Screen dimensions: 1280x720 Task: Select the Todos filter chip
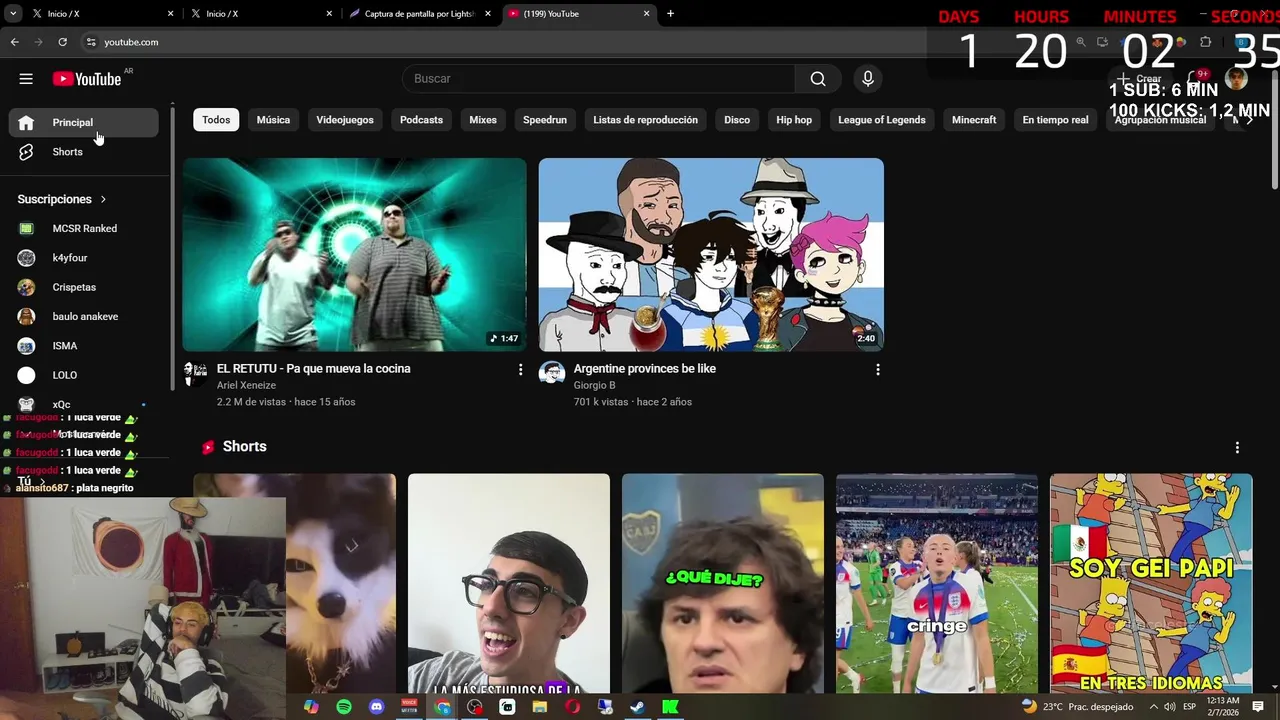(x=216, y=120)
